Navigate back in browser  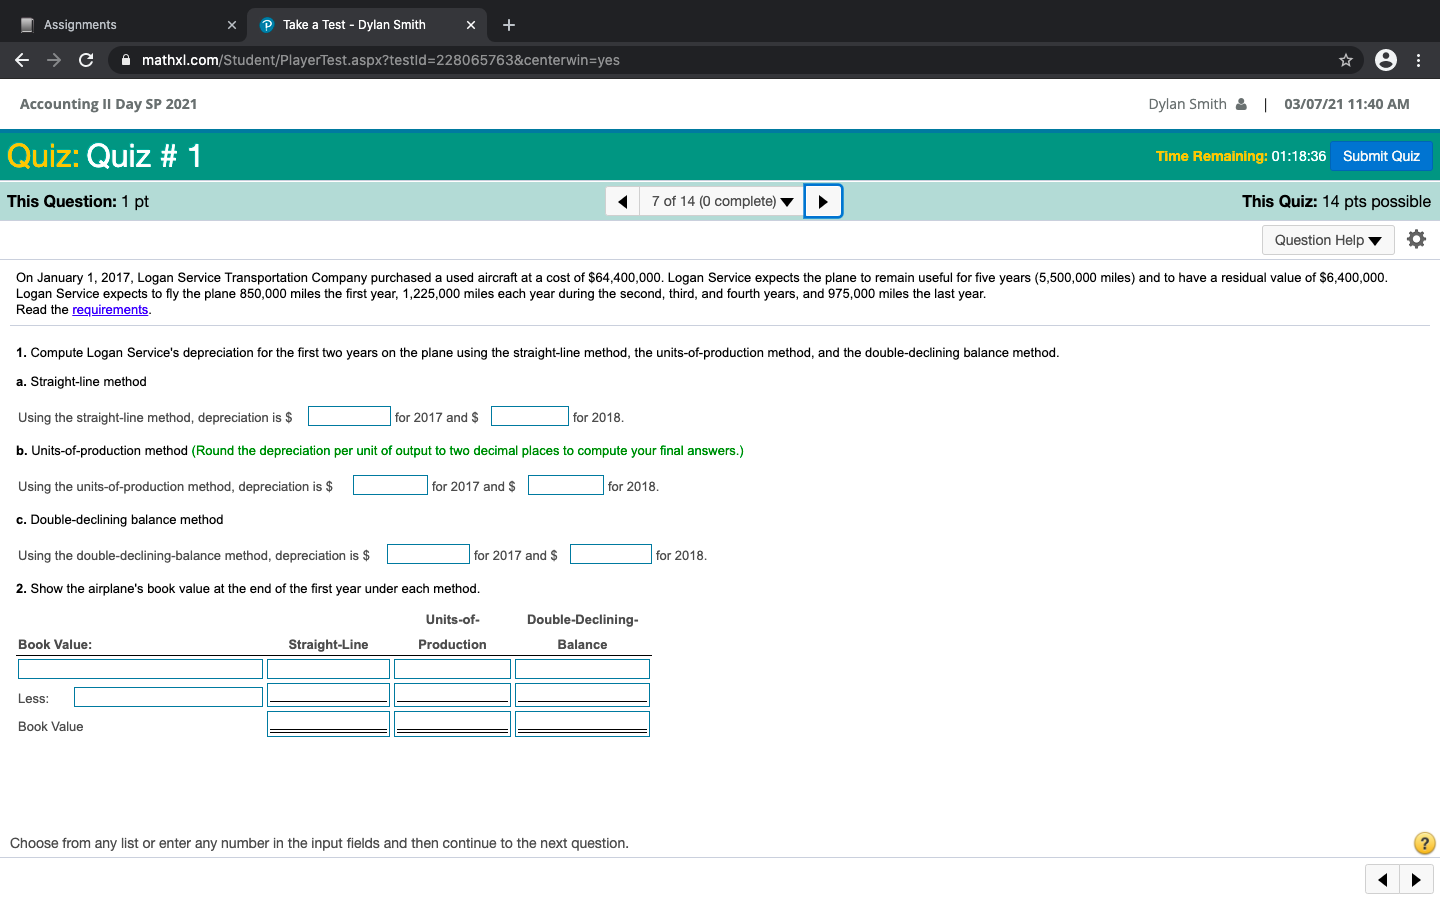22,60
